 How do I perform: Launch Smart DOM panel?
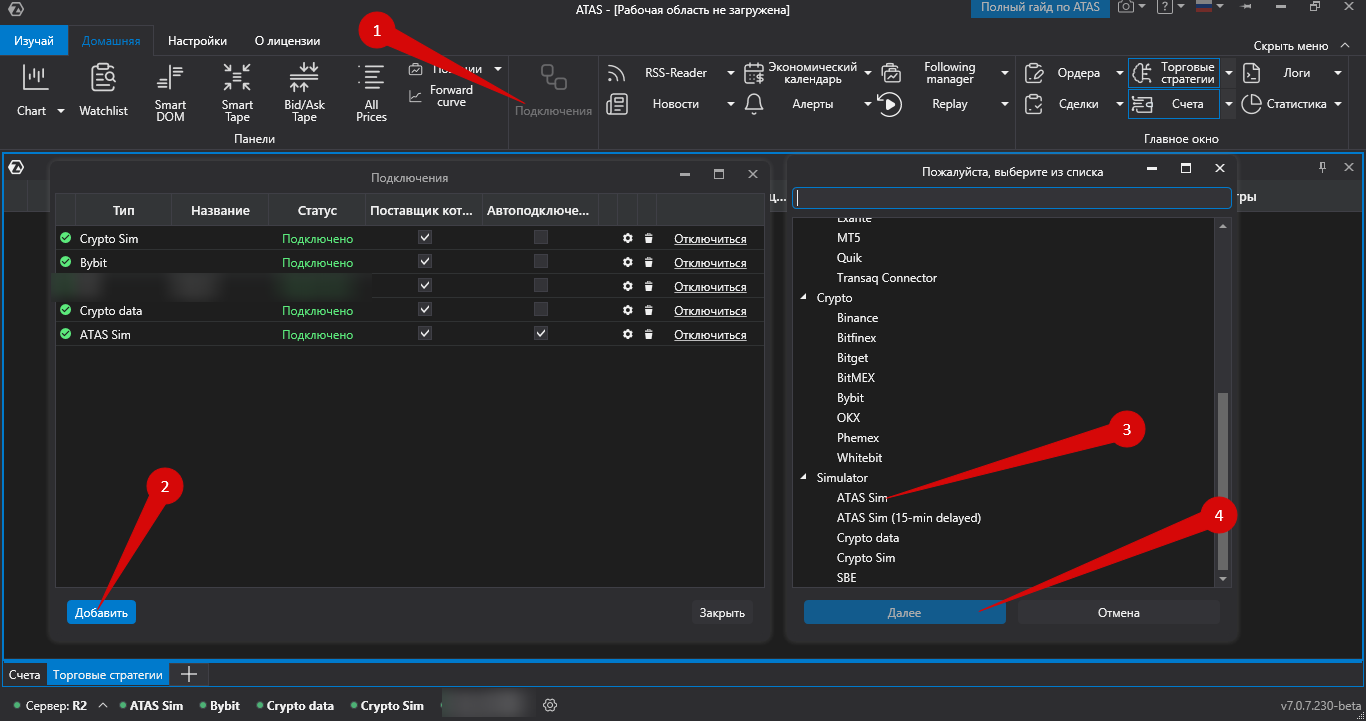click(170, 93)
